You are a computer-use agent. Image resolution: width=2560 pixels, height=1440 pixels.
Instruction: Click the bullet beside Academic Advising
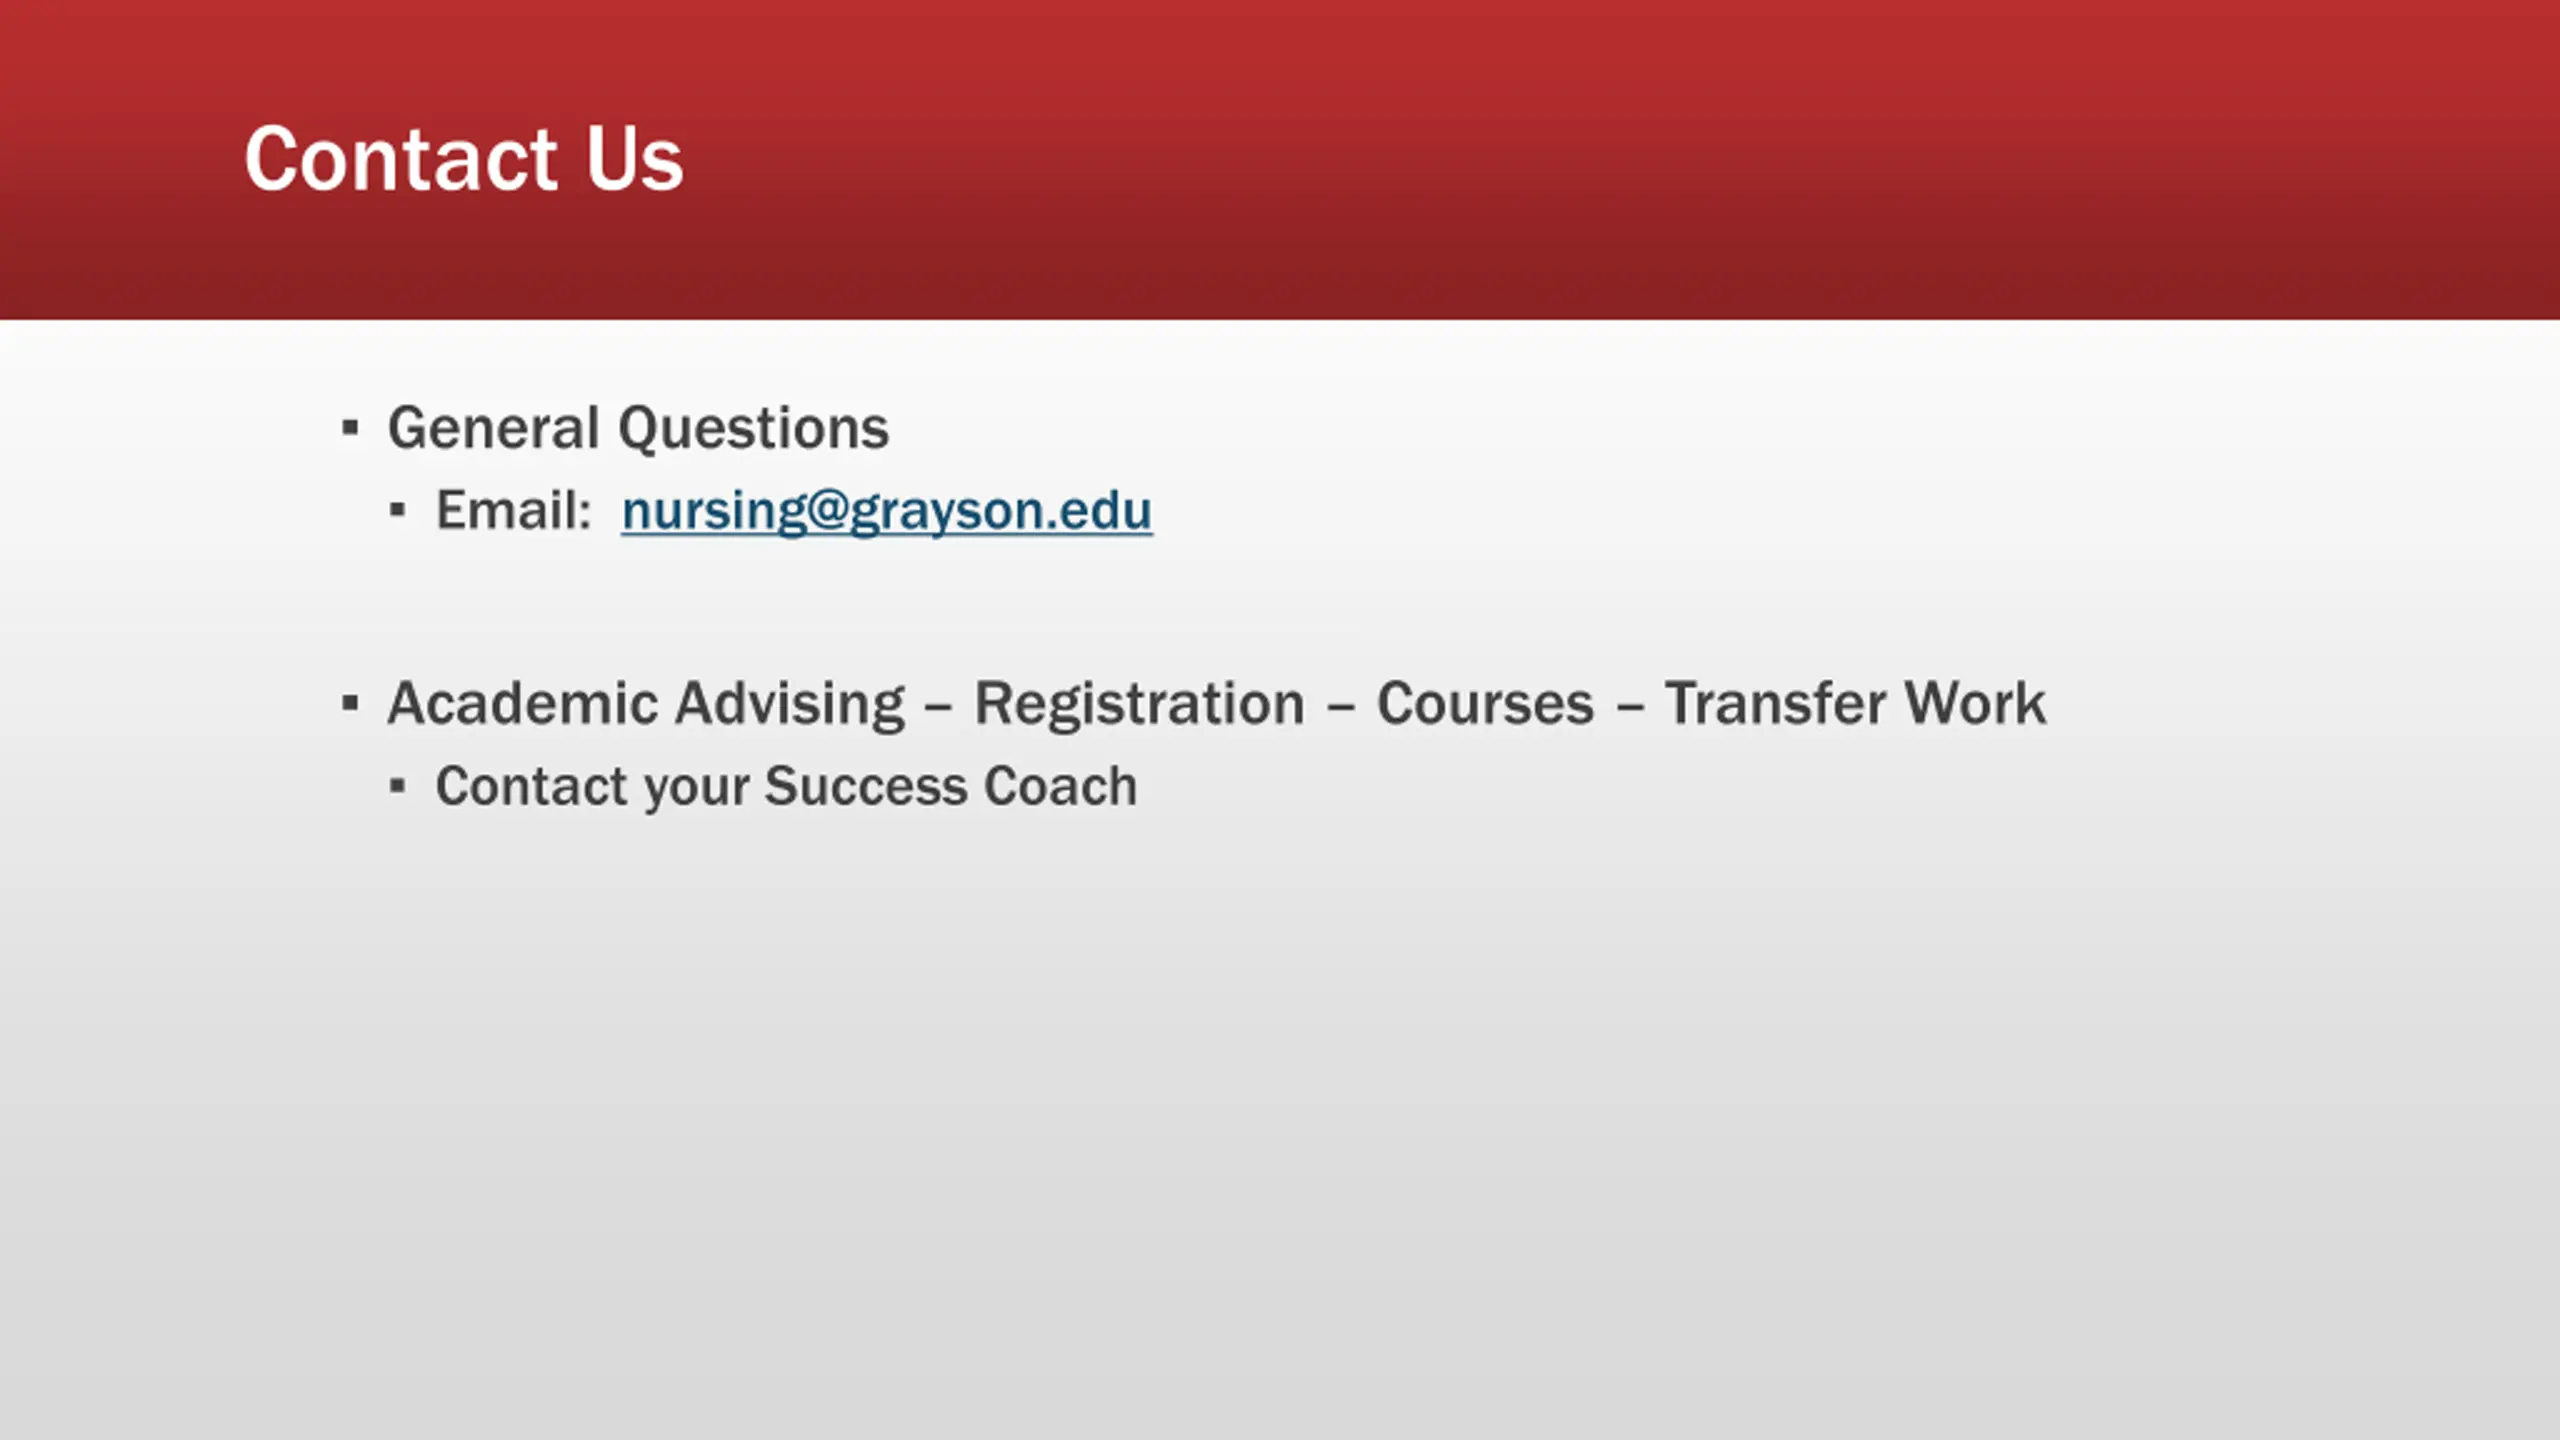click(349, 704)
